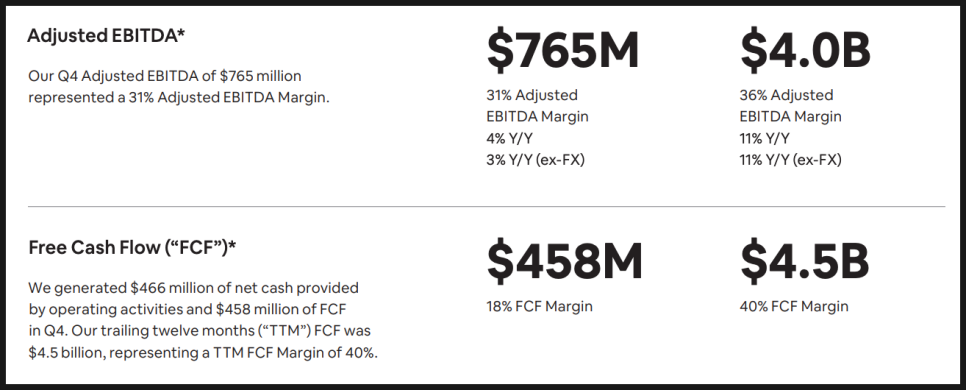Select the $765M quarterly EBITDA figure
The height and width of the screenshot is (390, 966).
[563, 51]
